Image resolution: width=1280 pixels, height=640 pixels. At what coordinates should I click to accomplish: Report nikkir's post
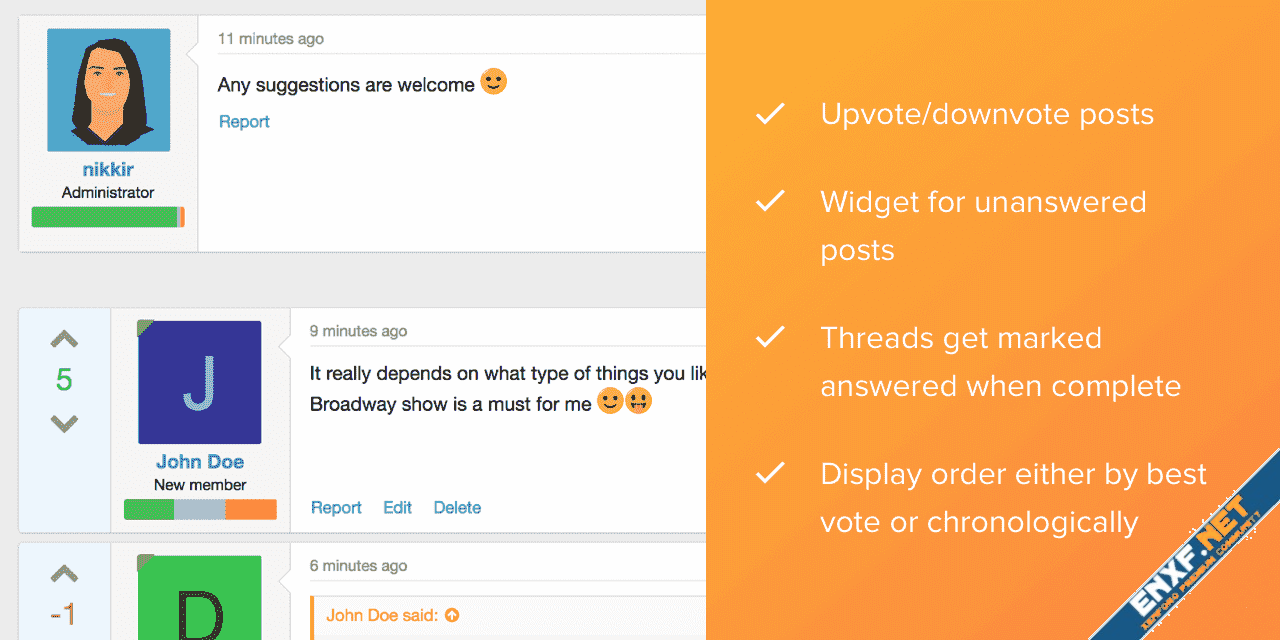click(244, 122)
